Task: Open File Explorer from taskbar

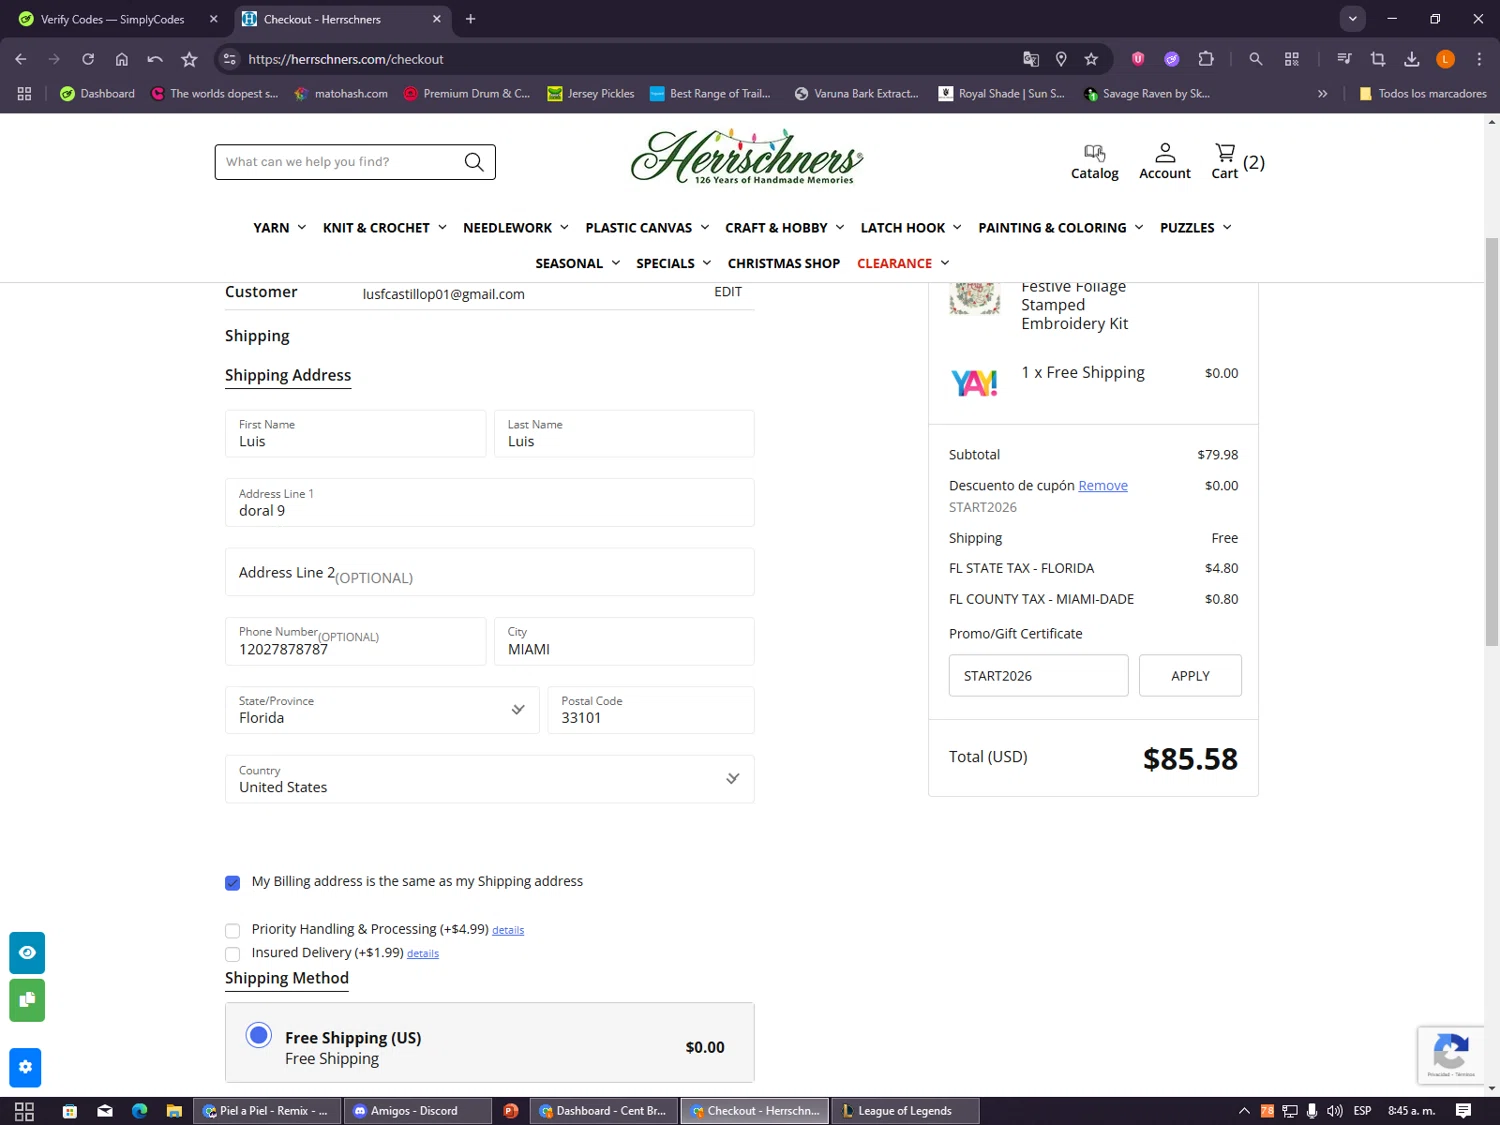Action: [174, 1111]
